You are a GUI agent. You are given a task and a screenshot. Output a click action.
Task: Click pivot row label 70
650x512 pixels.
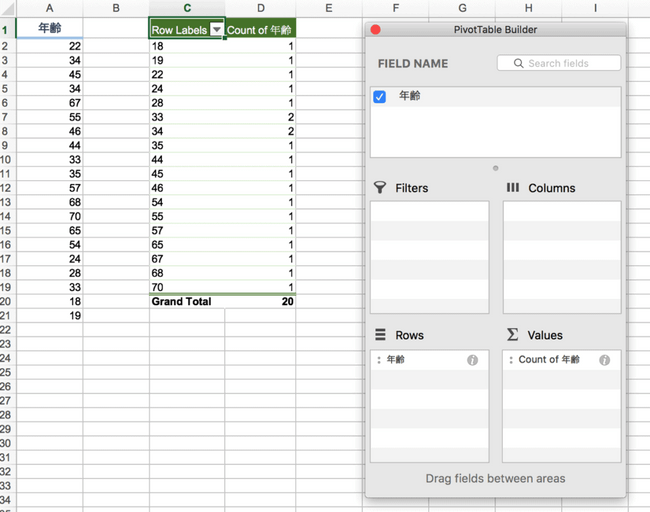pyautogui.click(x=187, y=287)
